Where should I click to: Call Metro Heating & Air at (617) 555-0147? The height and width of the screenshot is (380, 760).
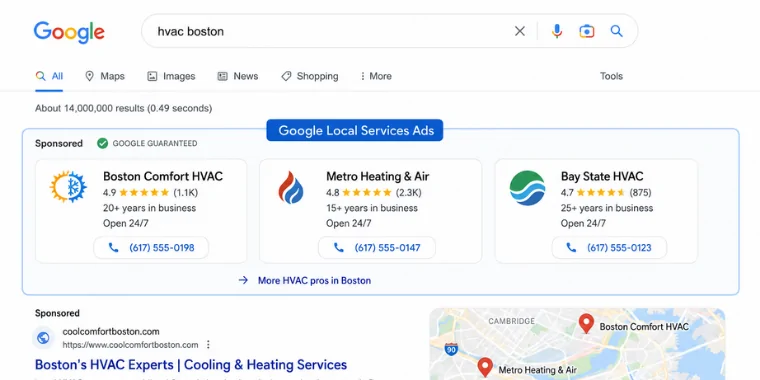(377, 248)
